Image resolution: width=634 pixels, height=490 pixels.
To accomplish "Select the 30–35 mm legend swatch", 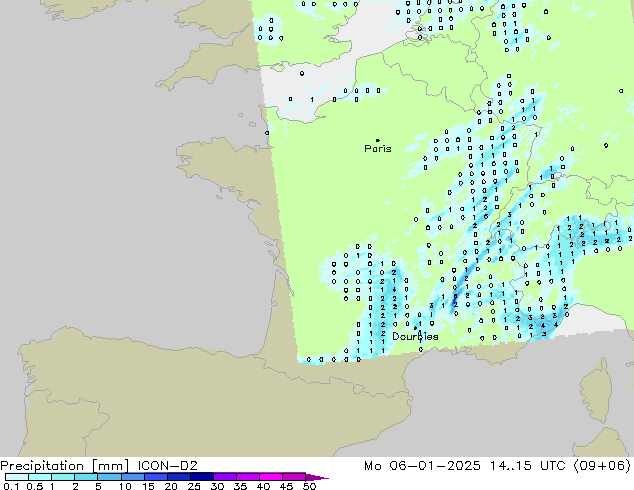I will pos(224,477).
